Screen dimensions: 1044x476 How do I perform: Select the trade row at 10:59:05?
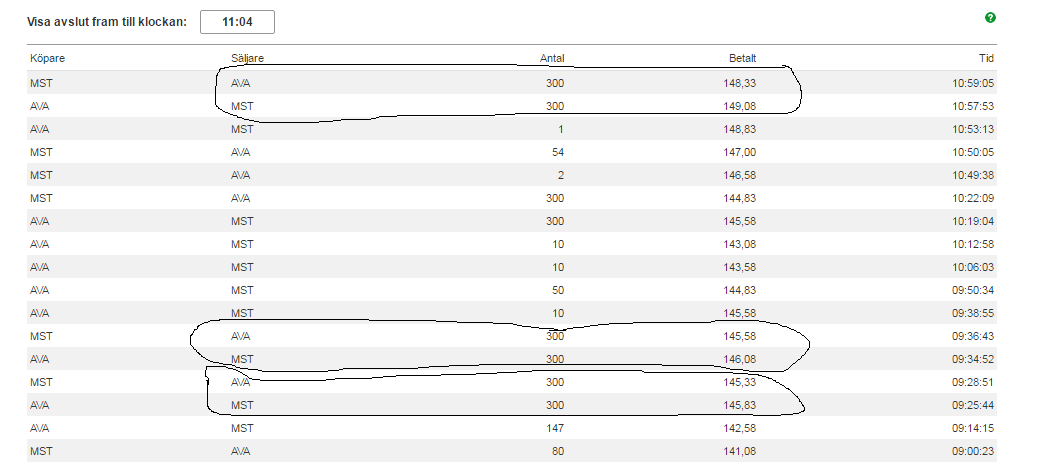click(x=512, y=83)
